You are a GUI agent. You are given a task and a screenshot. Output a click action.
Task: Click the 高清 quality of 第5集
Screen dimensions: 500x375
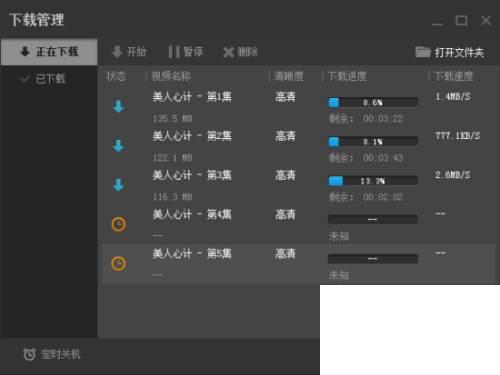pyautogui.click(x=285, y=254)
